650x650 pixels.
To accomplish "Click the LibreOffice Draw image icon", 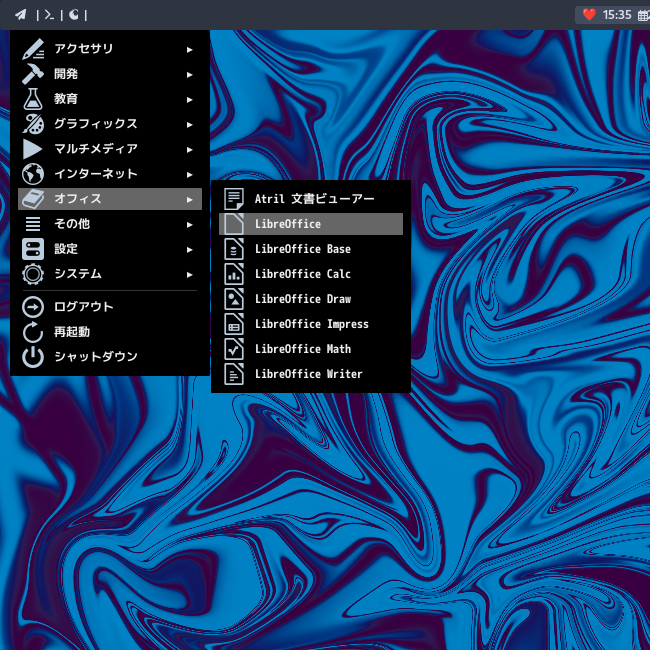I will (x=234, y=299).
